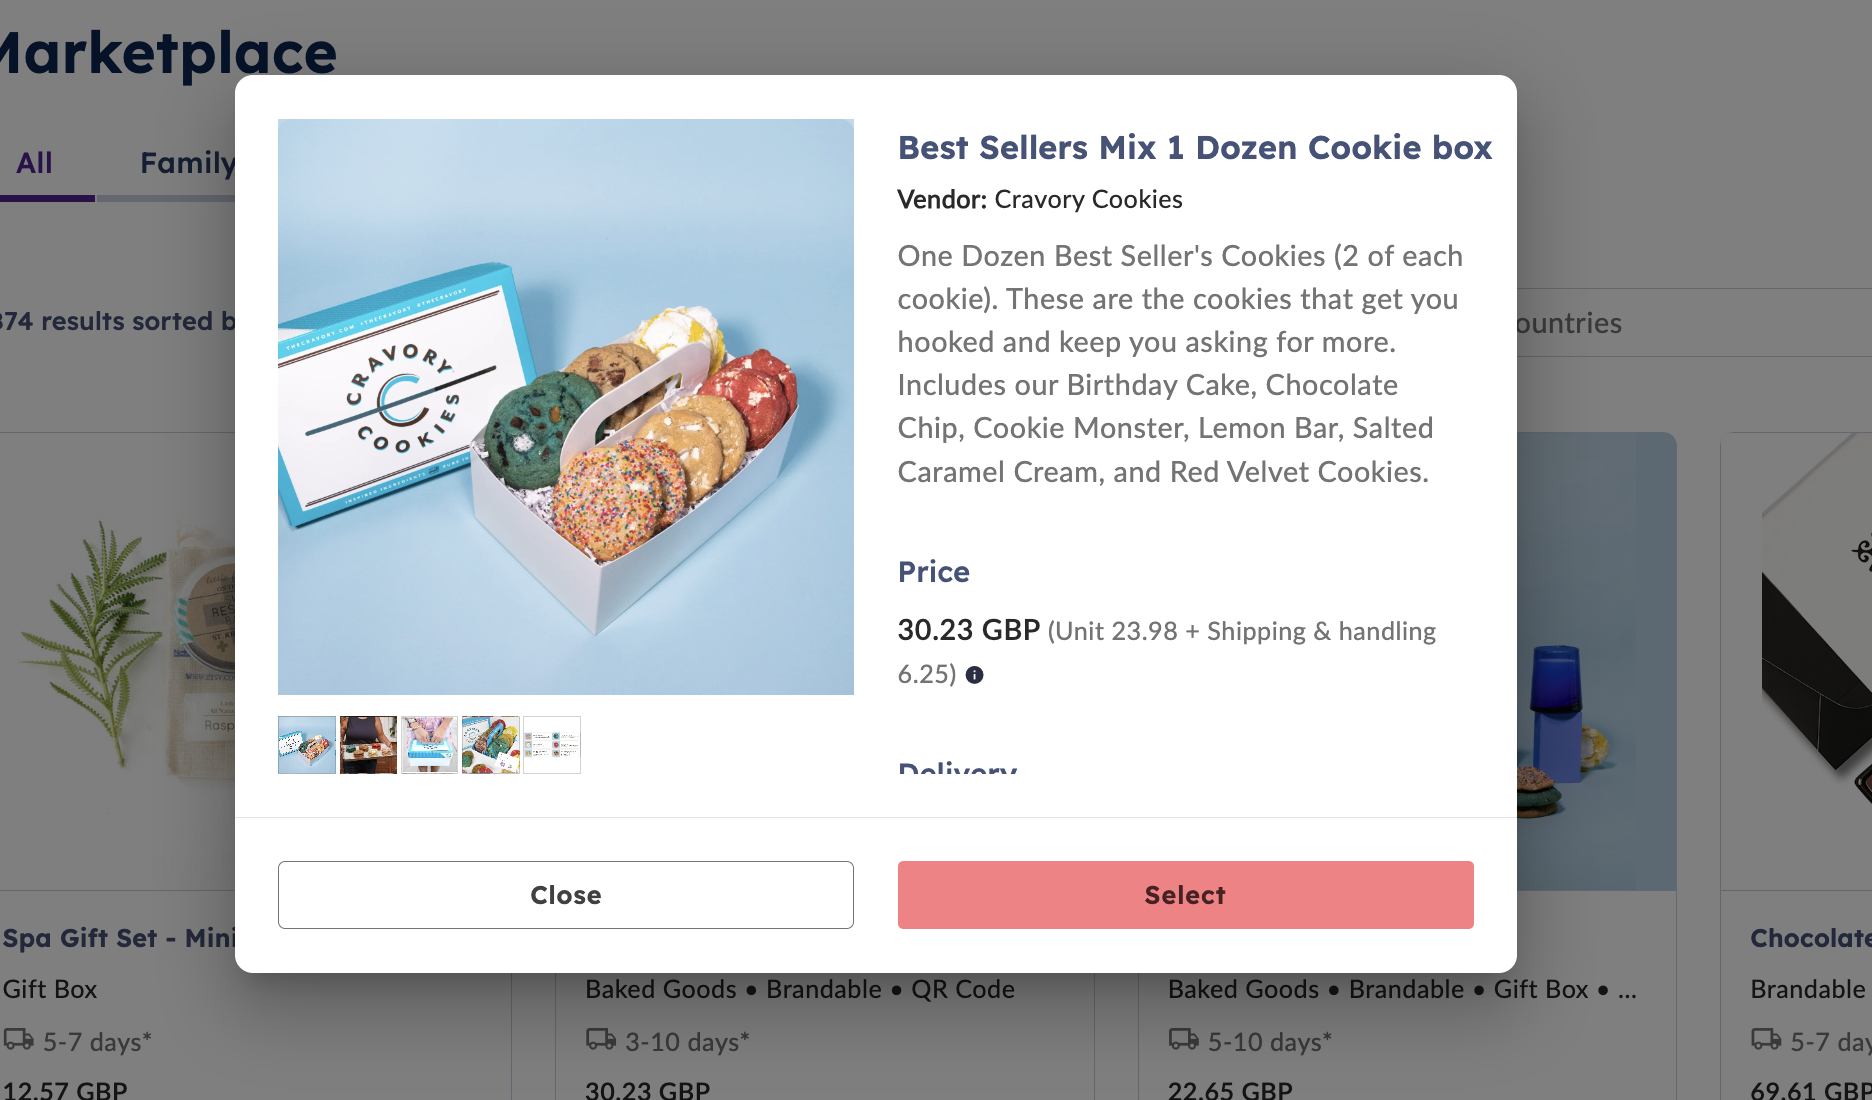
Task: Click the price info icon
Action: click(x=974, y=675)
